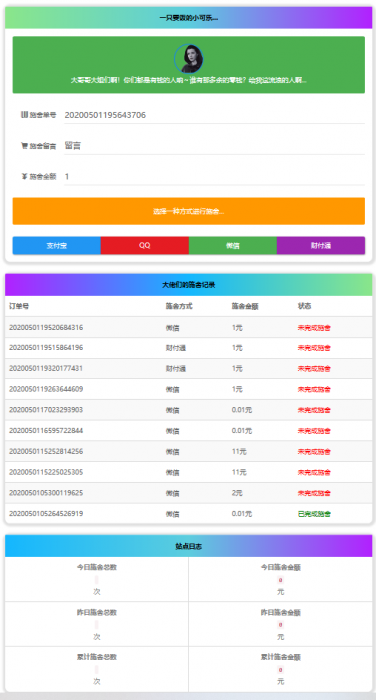Select order number 2020050116595722844

[46, 431]
